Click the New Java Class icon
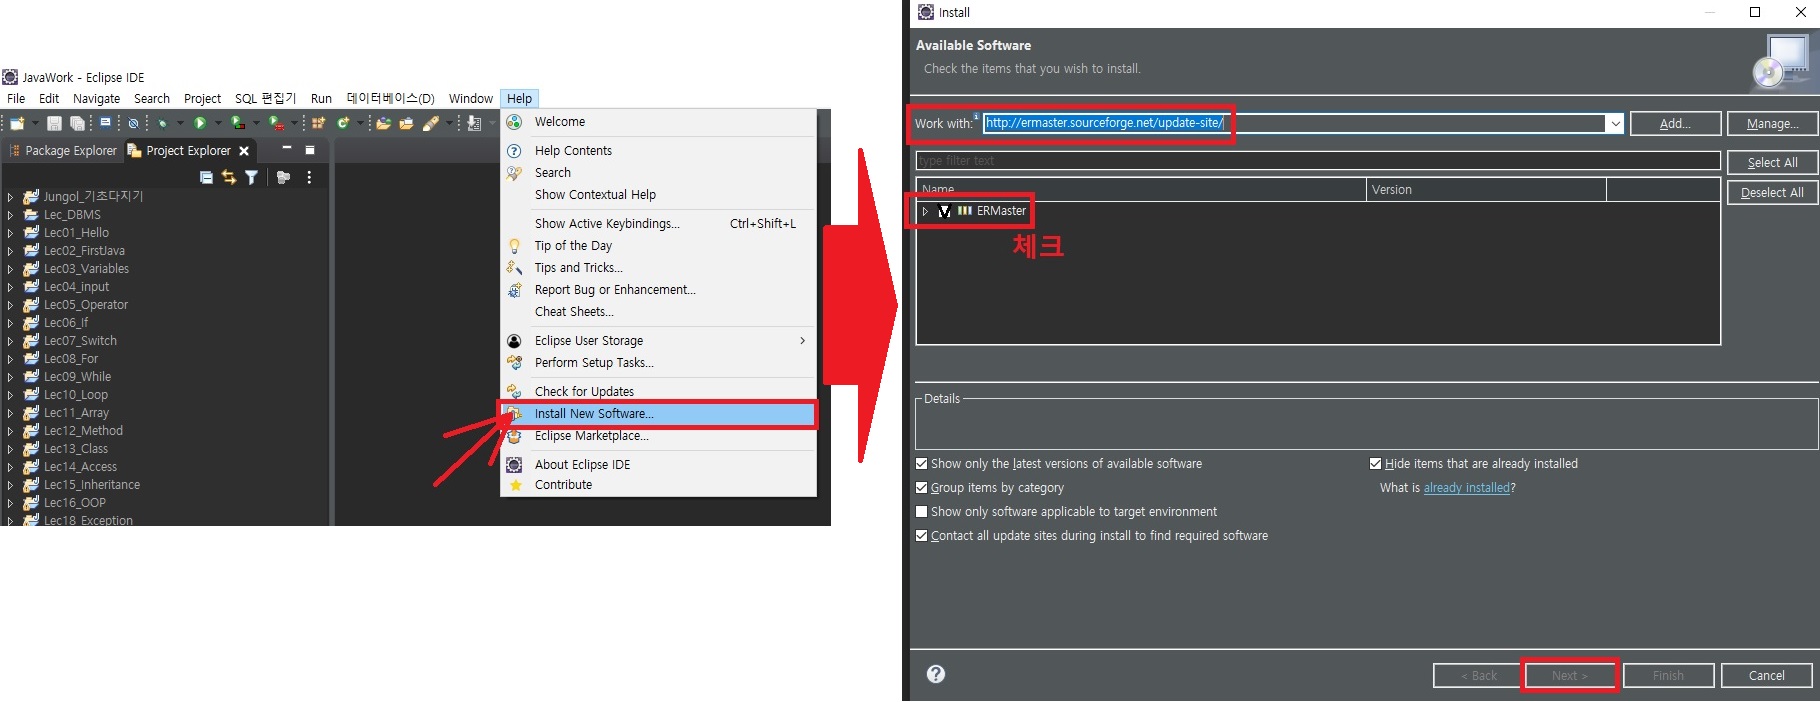The image size is (1820, 702). [343, 123]
